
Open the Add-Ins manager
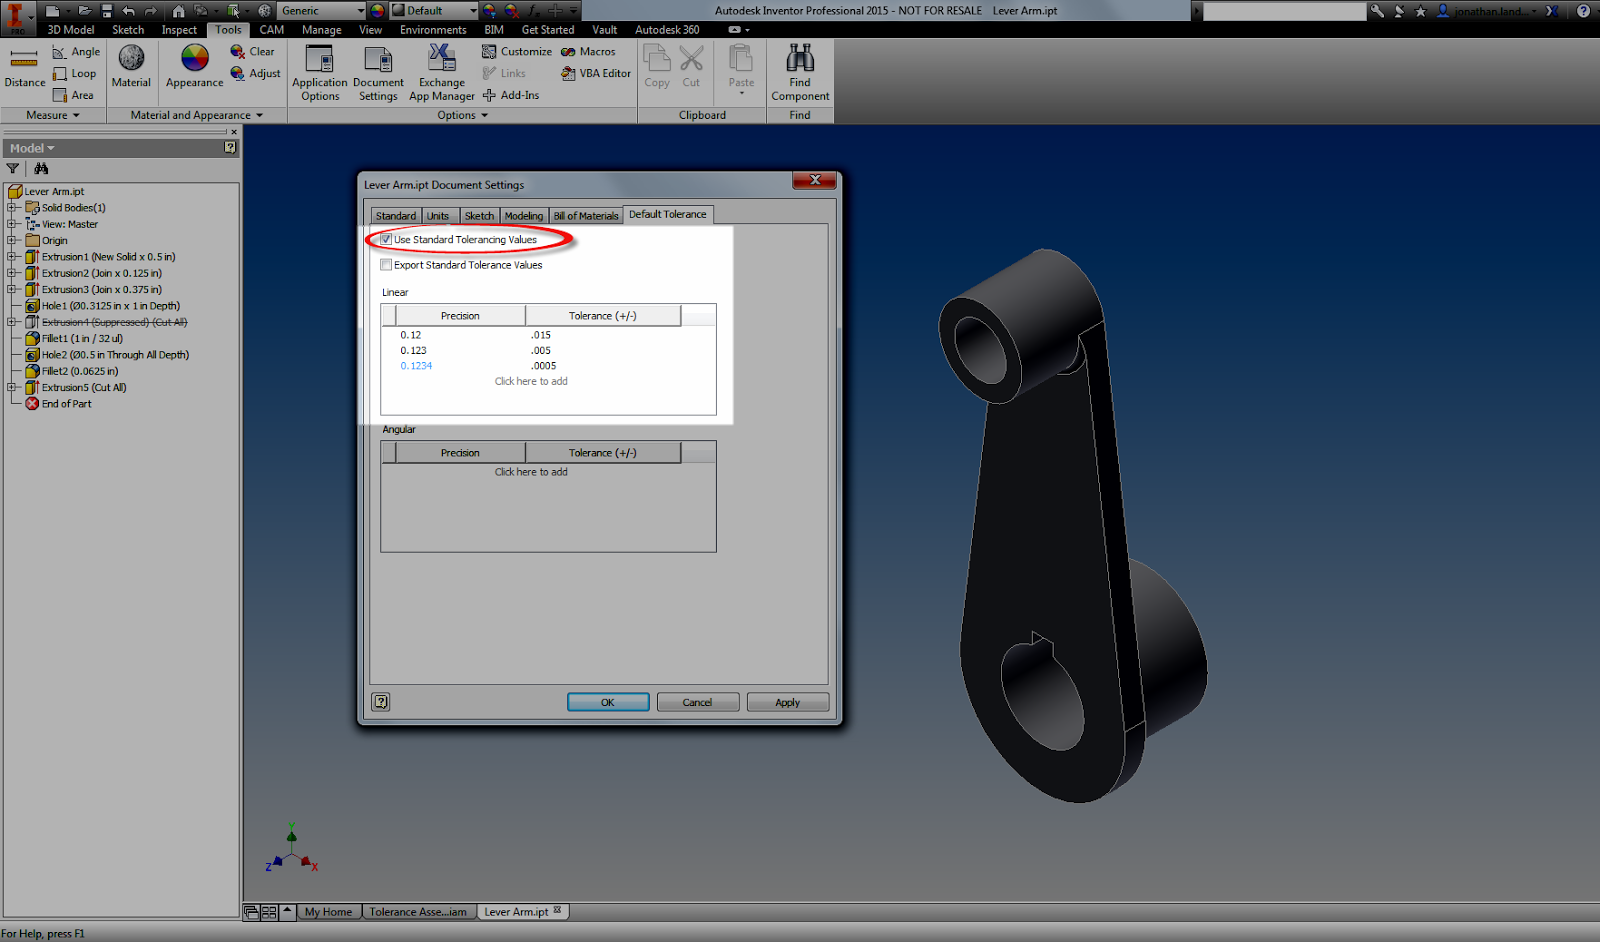[x=510, y=96]
